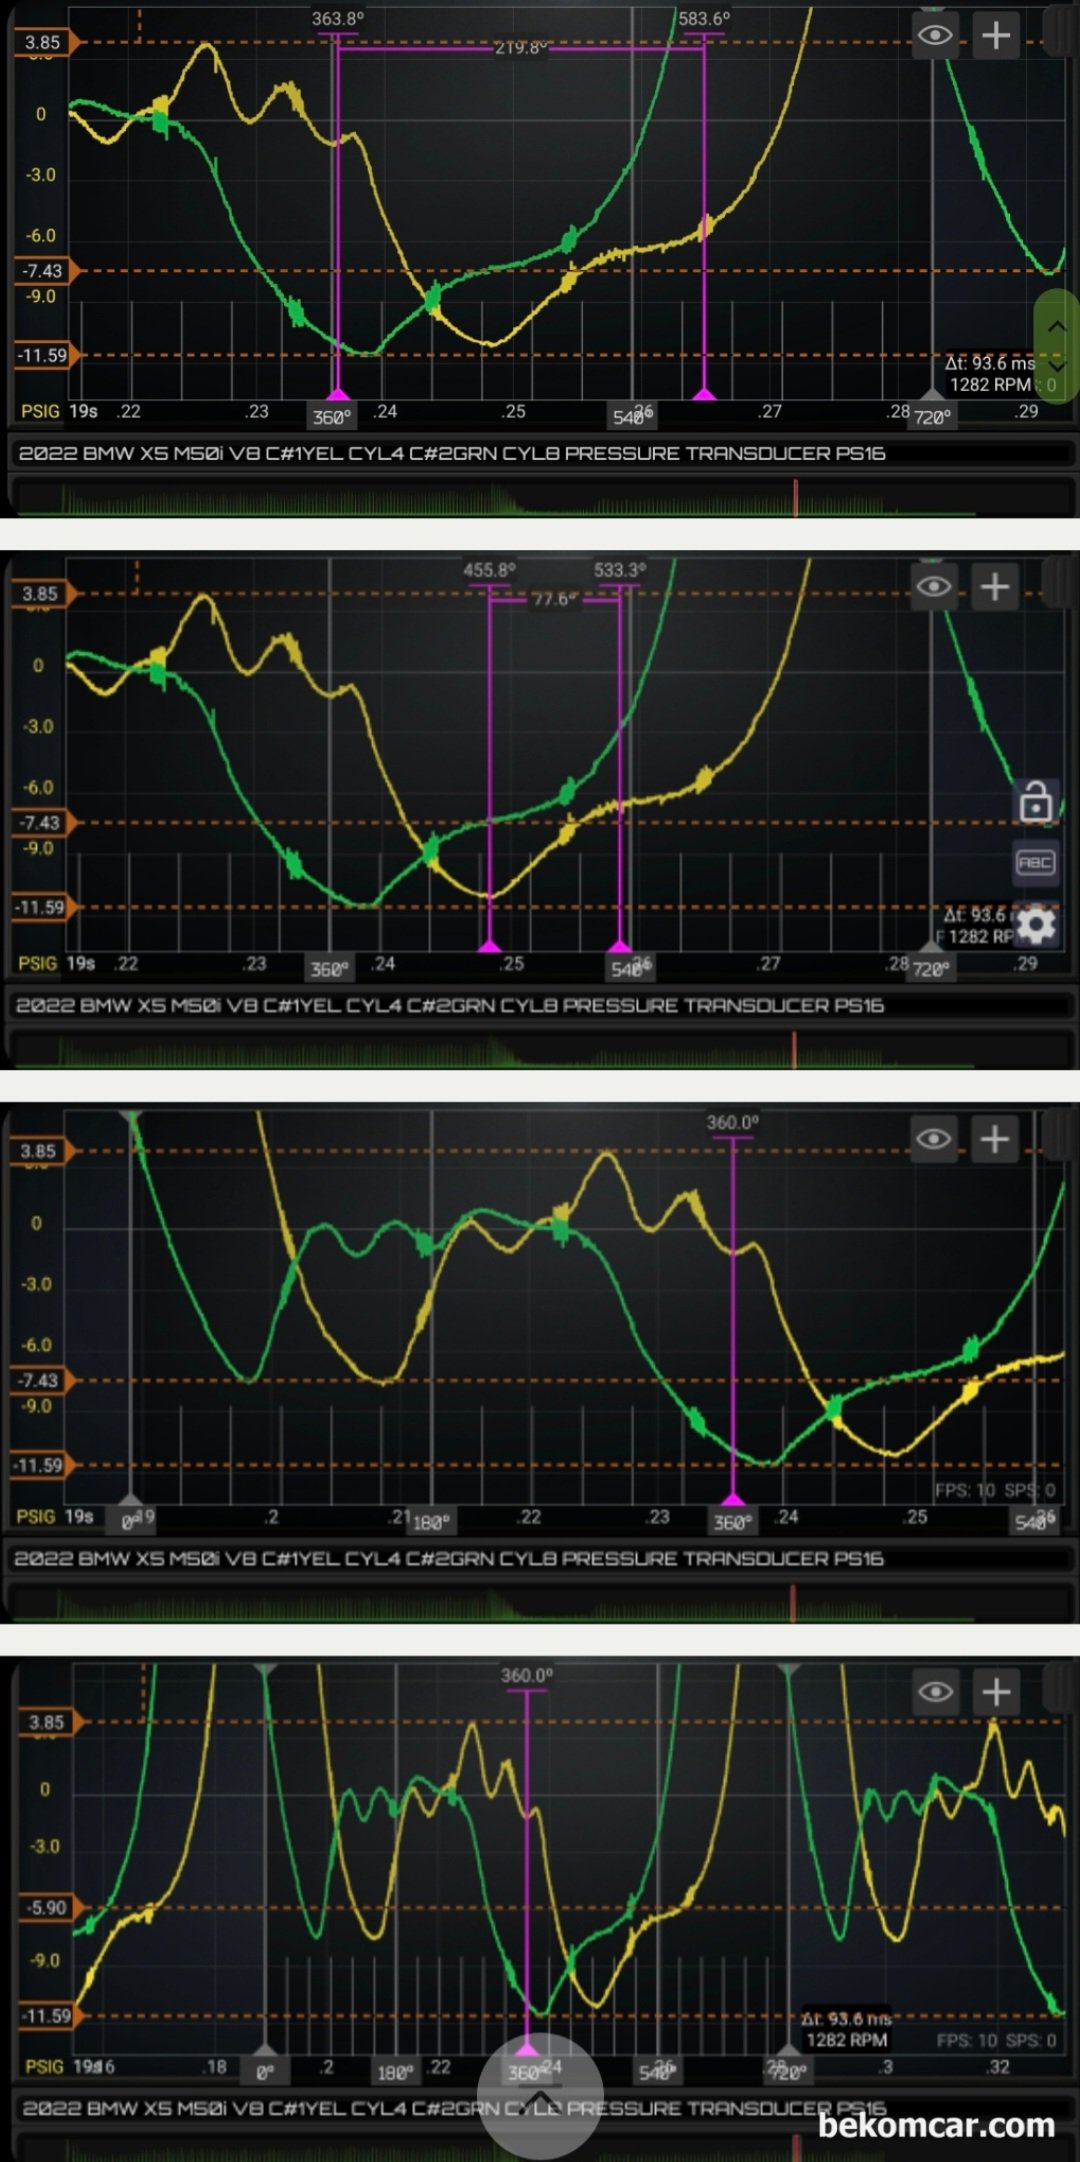This screenshot has width=1080, height=2162.
Task: Select the 3.85 level tag in the second chart
Action: [43, 593]
